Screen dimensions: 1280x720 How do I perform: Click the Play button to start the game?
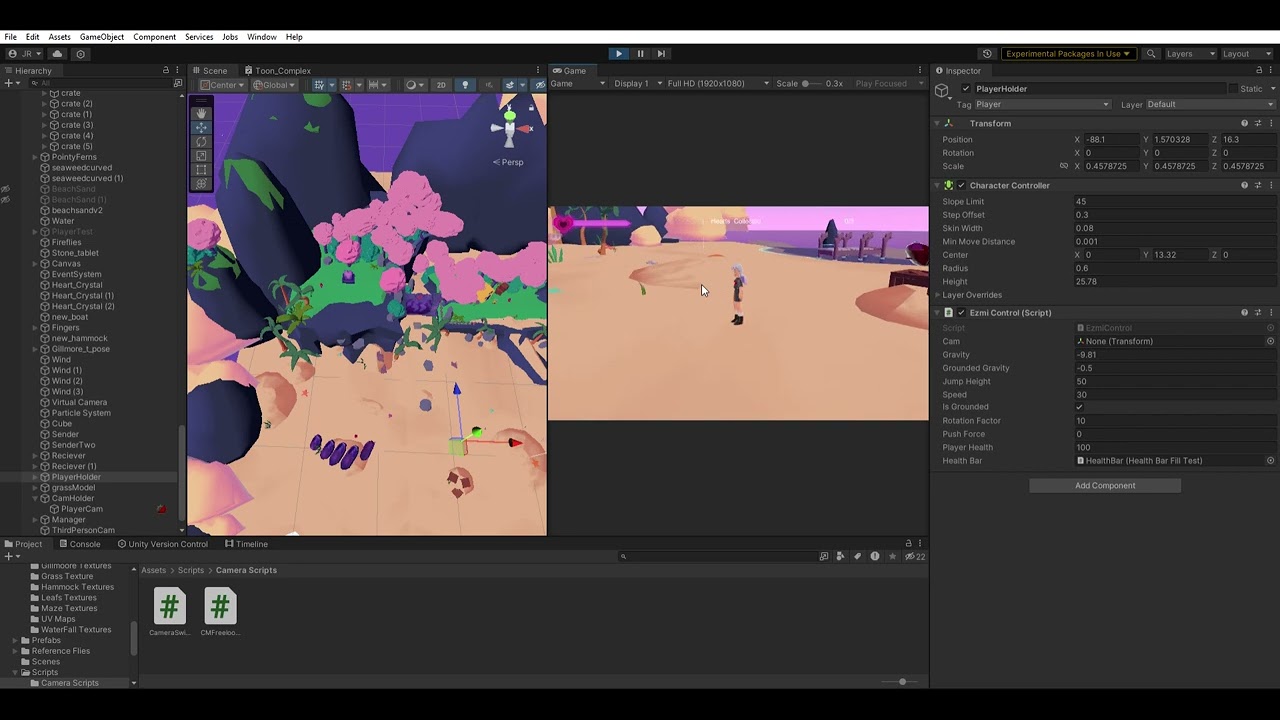click(618, 53)
